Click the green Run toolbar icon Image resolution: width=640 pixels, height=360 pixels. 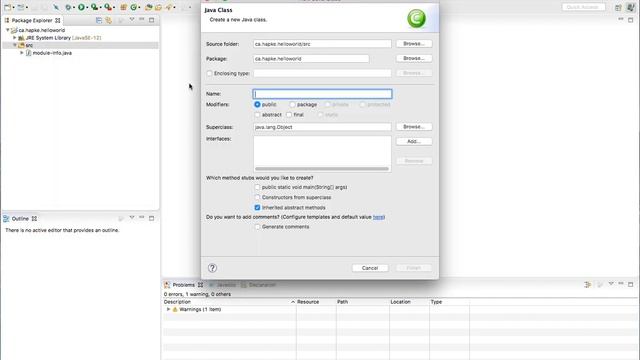[x=81, y=7]
